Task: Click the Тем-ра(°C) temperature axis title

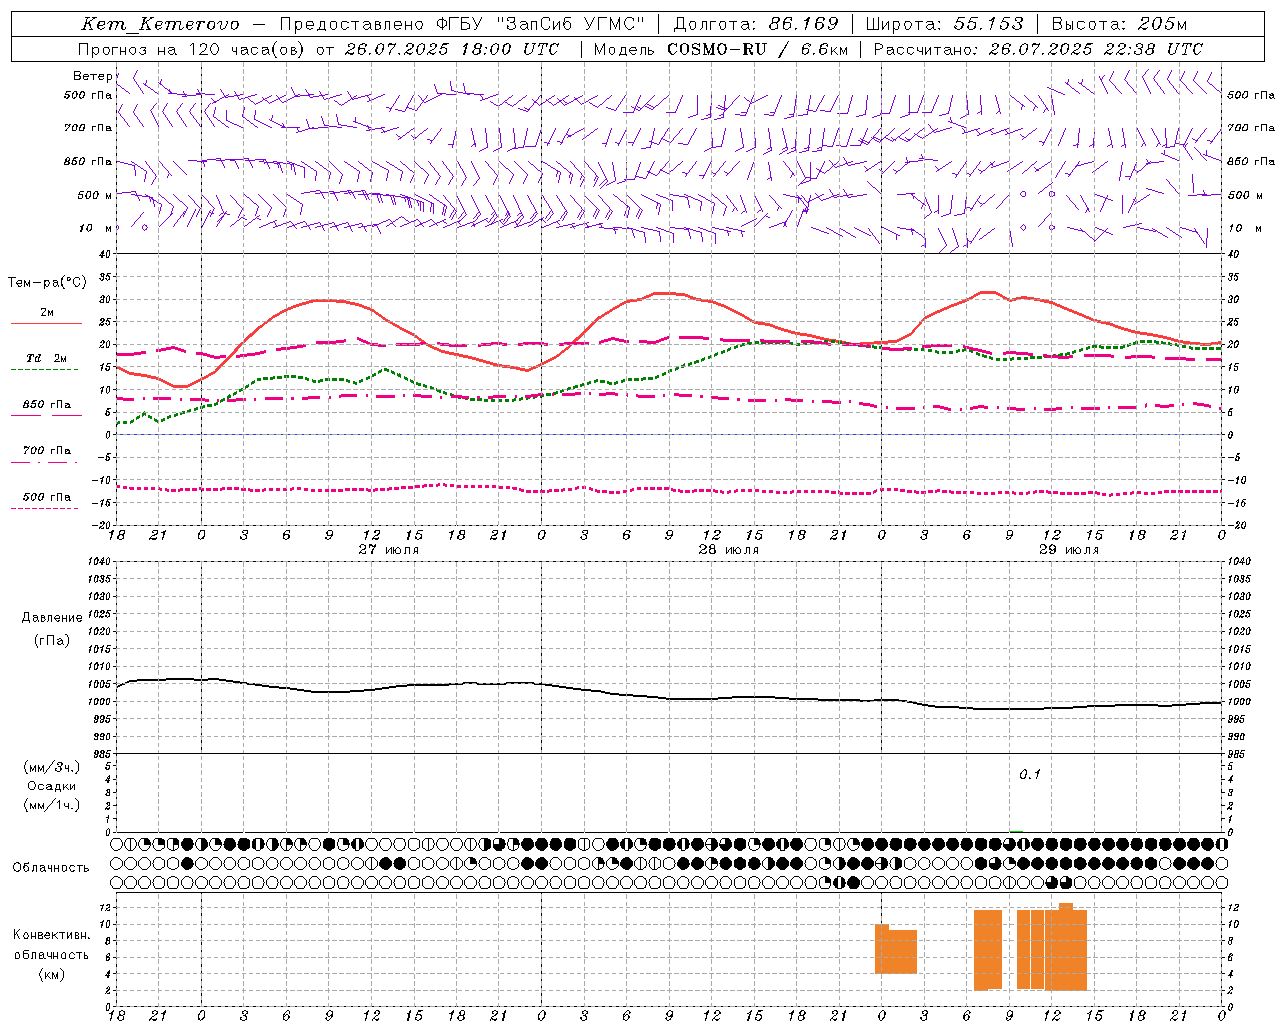Action: [x=47, y=283]
